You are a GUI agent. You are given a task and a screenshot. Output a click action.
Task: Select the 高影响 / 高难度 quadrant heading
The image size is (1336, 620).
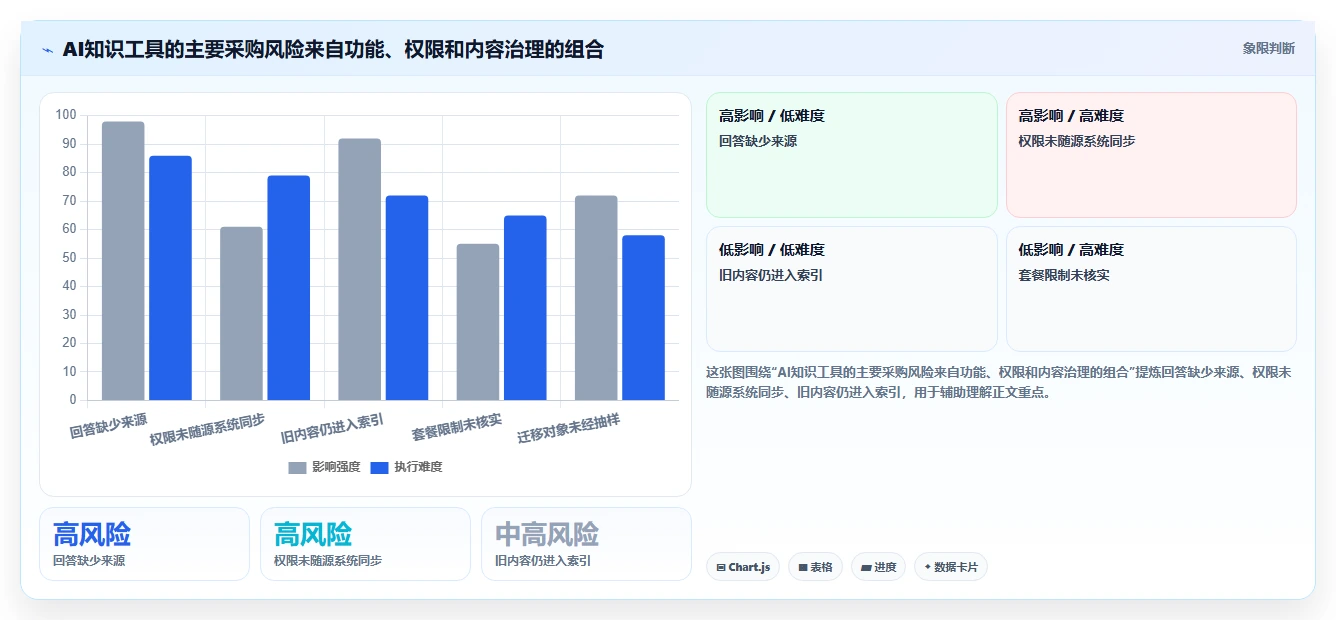pos(1071,116)
